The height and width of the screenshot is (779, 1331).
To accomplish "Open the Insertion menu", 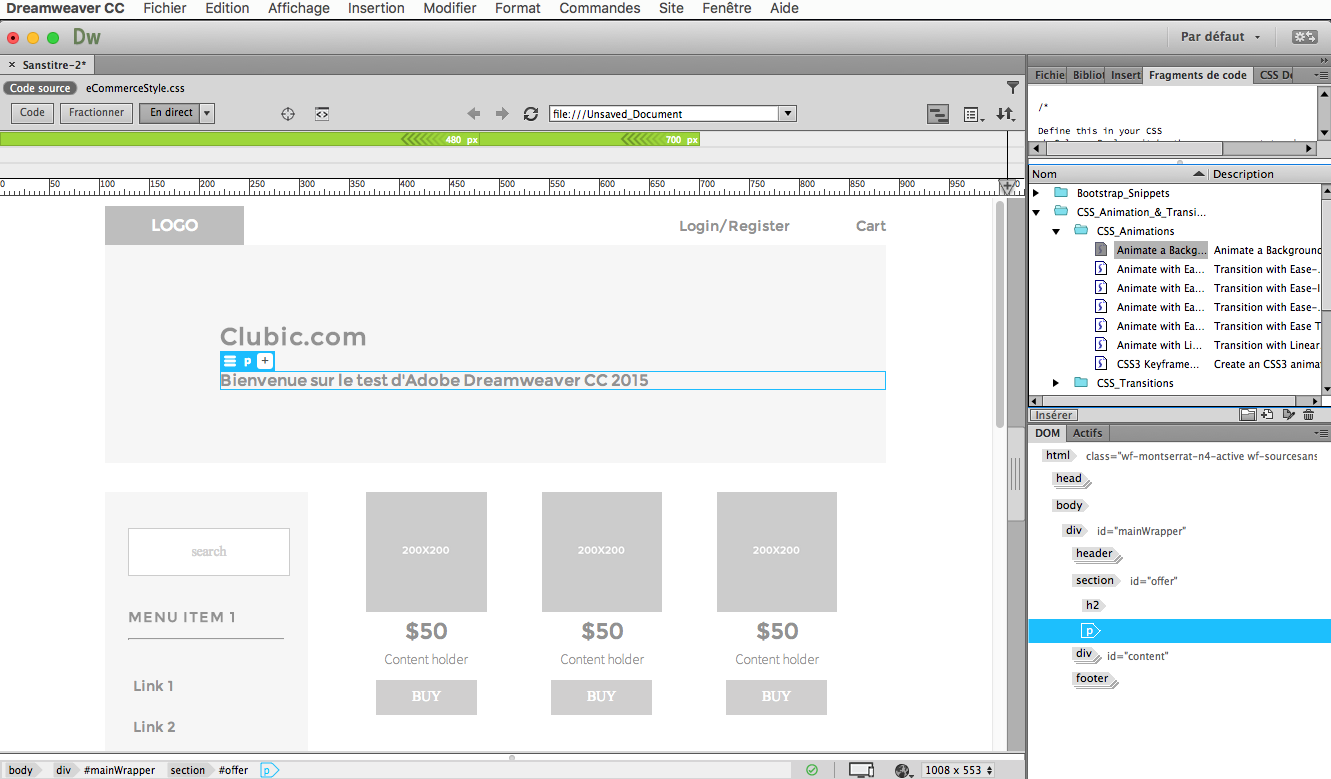I will click(376, 8).
